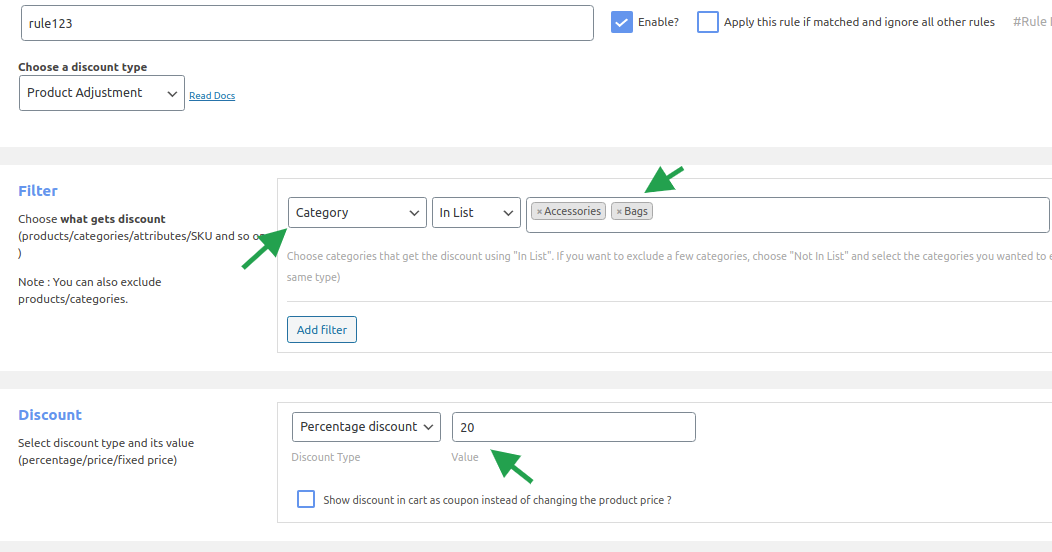Viewport: 1052px width, 552px height.
Task: Remove the Accessories category tag
Action: point(539,212)
